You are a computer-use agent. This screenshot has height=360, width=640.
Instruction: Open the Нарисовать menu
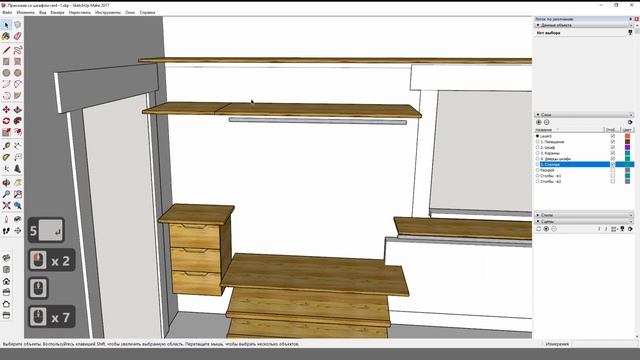(x=80, y=13)
